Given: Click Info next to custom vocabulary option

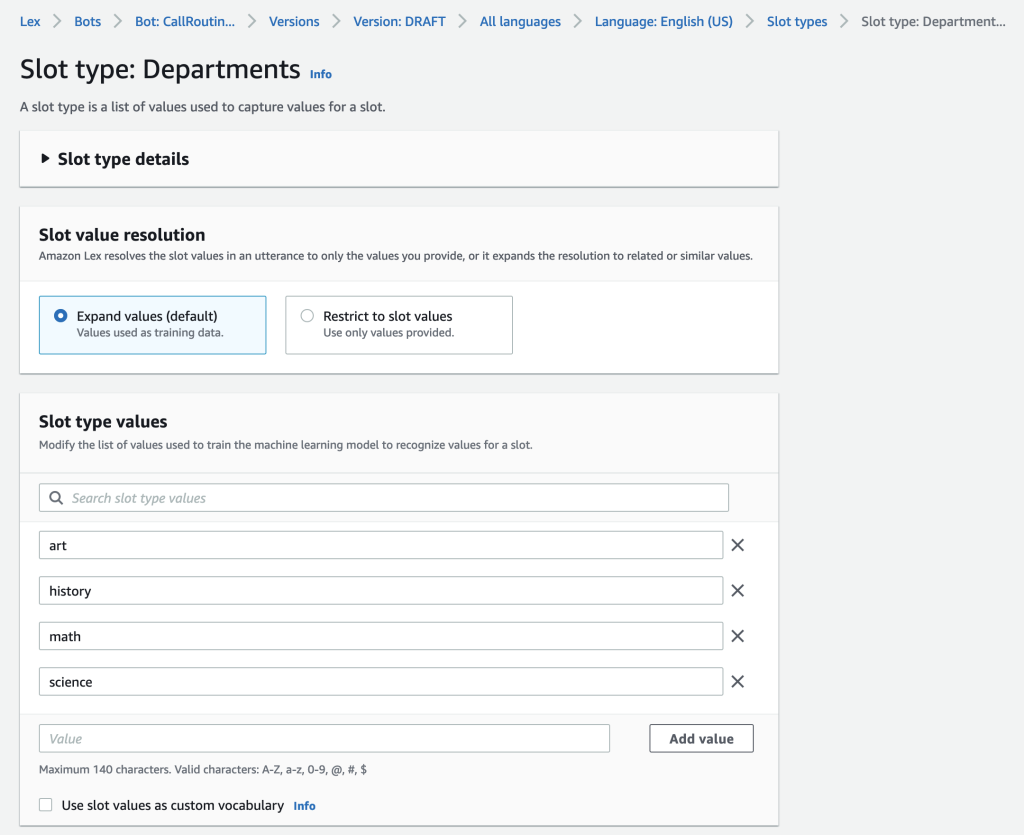Looking at the screenshot, I should pos(304,805).
